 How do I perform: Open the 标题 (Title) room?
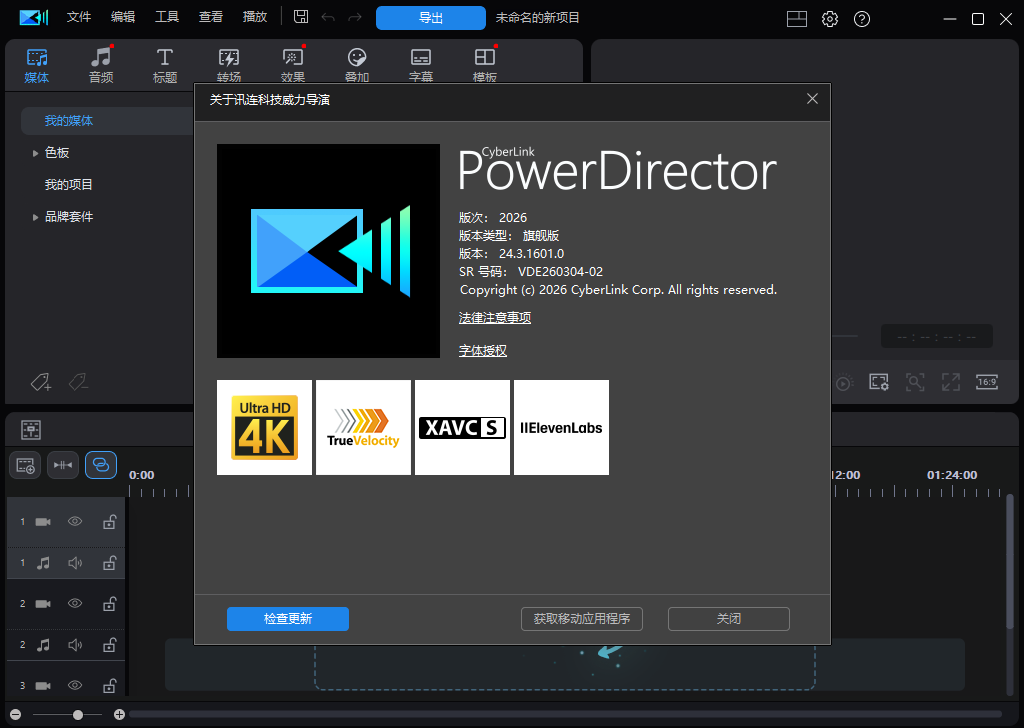click(165, 64)
